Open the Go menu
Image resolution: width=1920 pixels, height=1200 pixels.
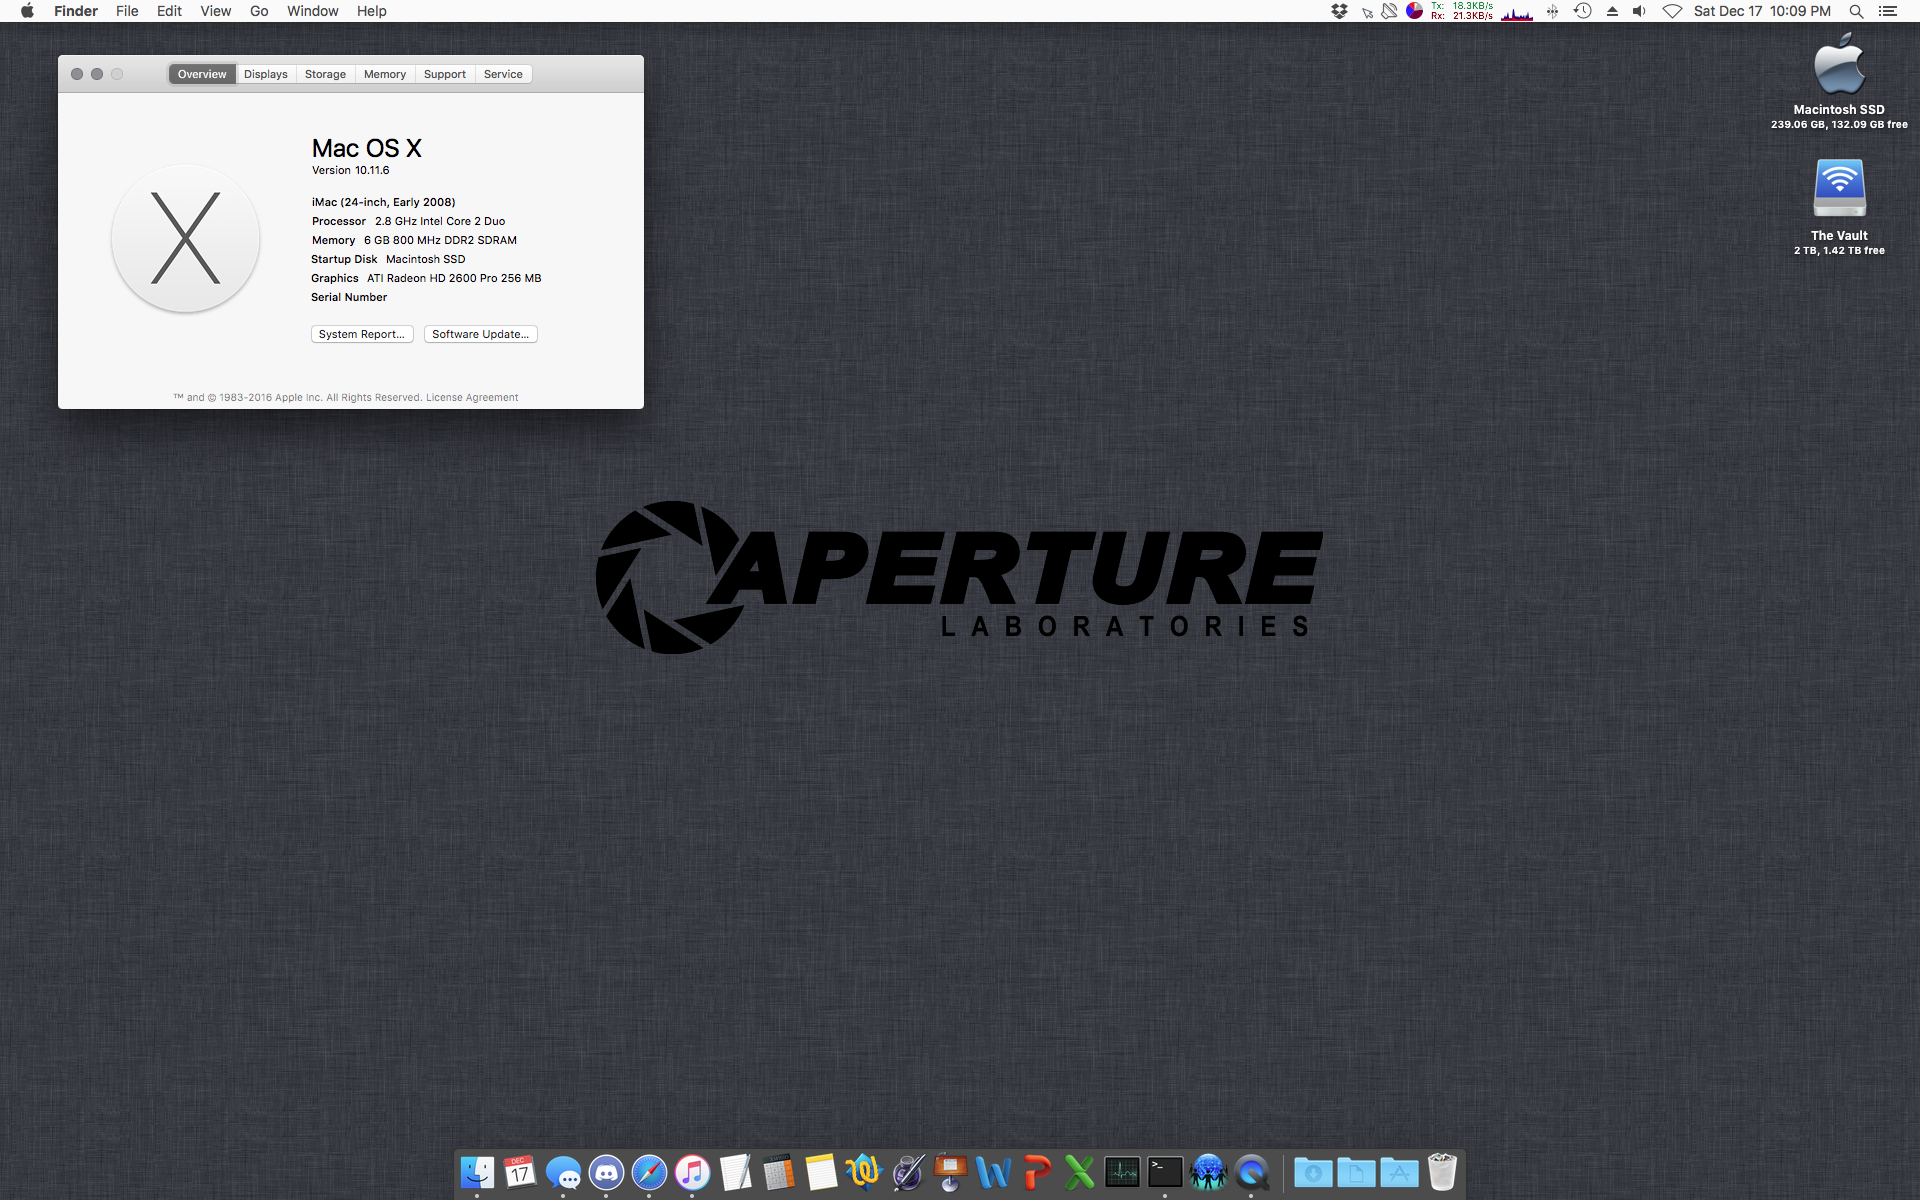tap(259, 11)
